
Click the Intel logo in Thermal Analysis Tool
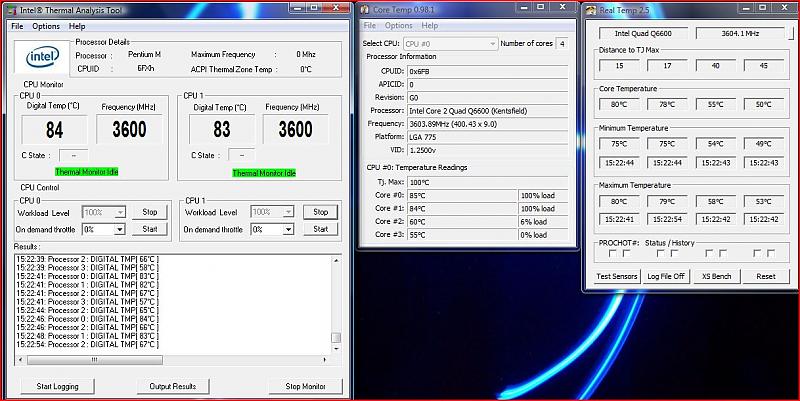pos(42,57)
